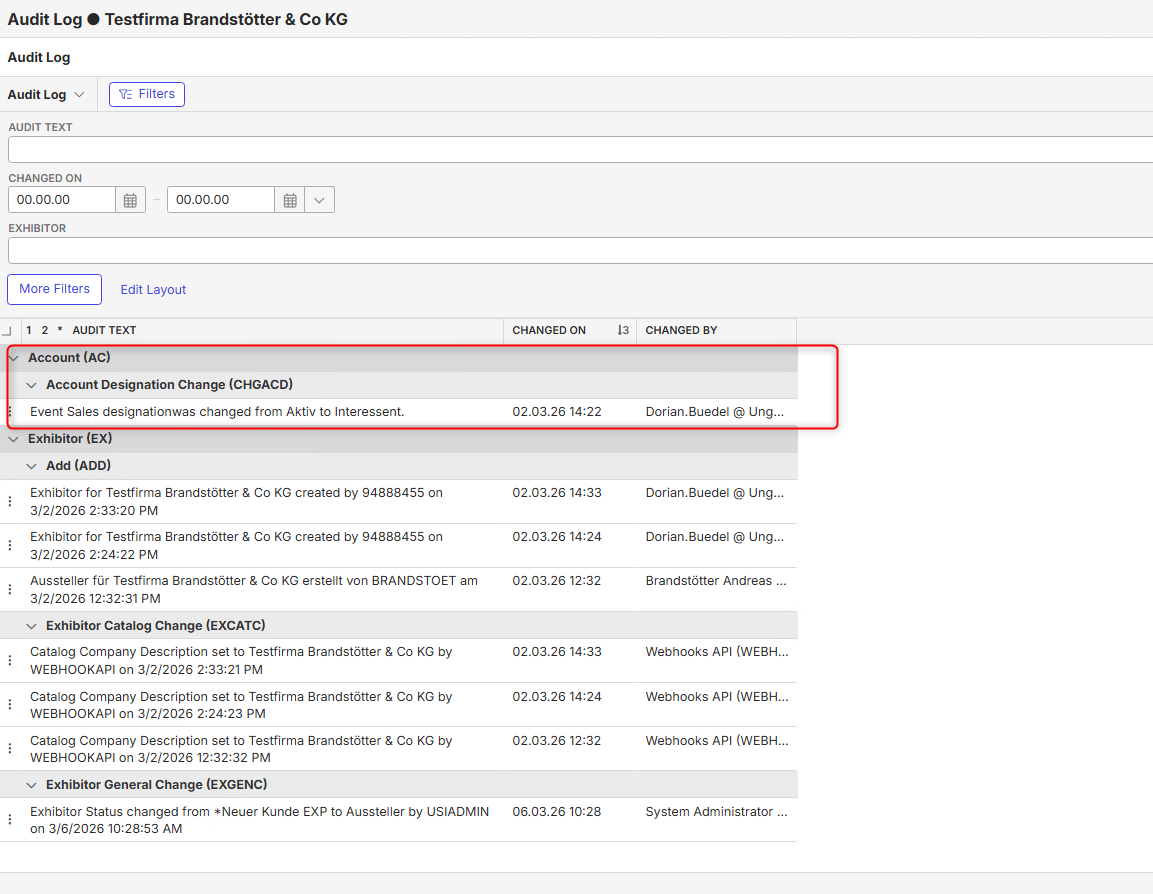The width and height of the screenshot is (1153, 894).
Task: Select Exhibitor Status changed audit text
Action: click(260, 820)
